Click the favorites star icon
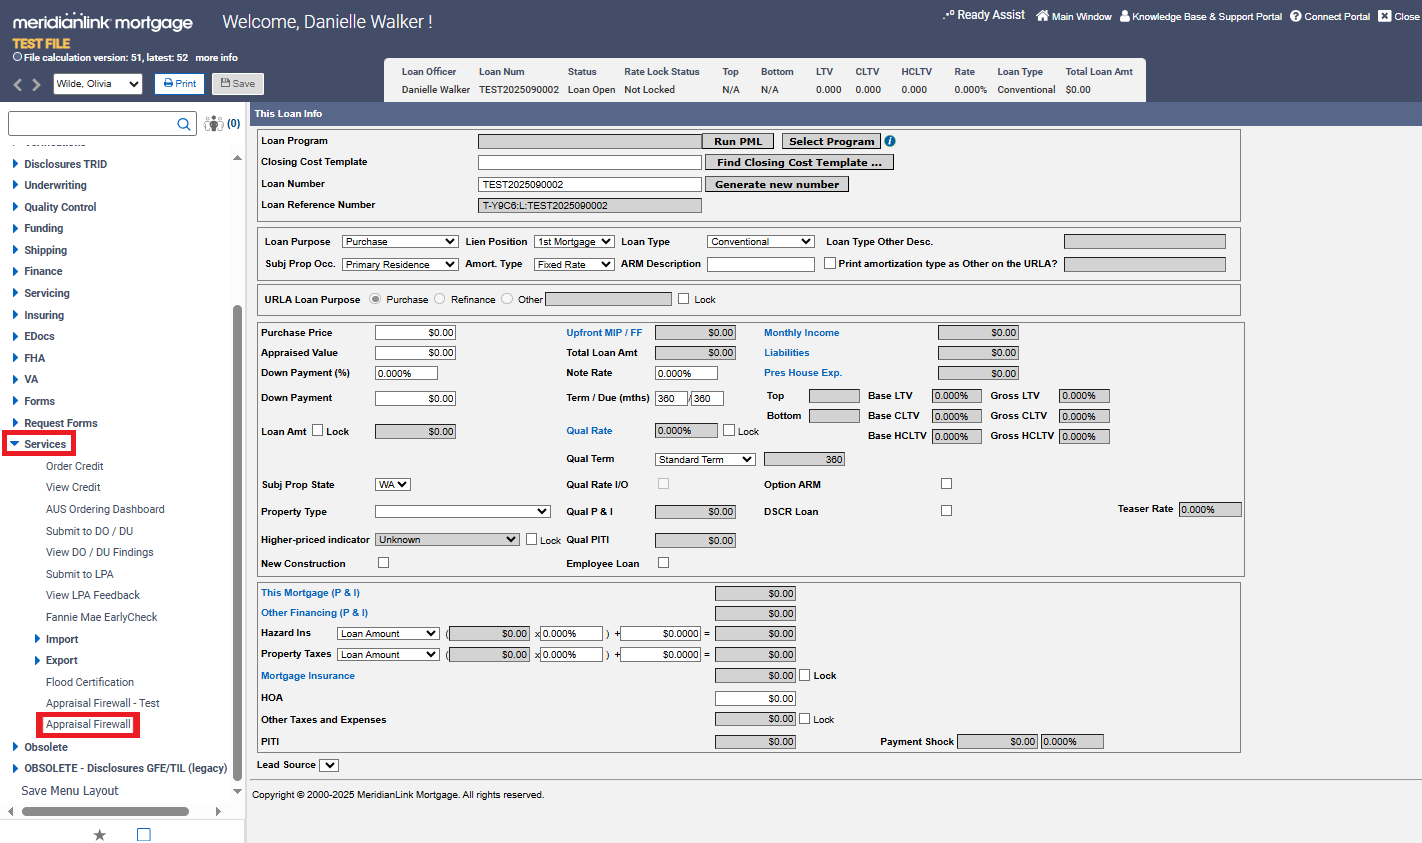Screen dimensions: 1422x843 pyautogui.click(x=99, y=834)
